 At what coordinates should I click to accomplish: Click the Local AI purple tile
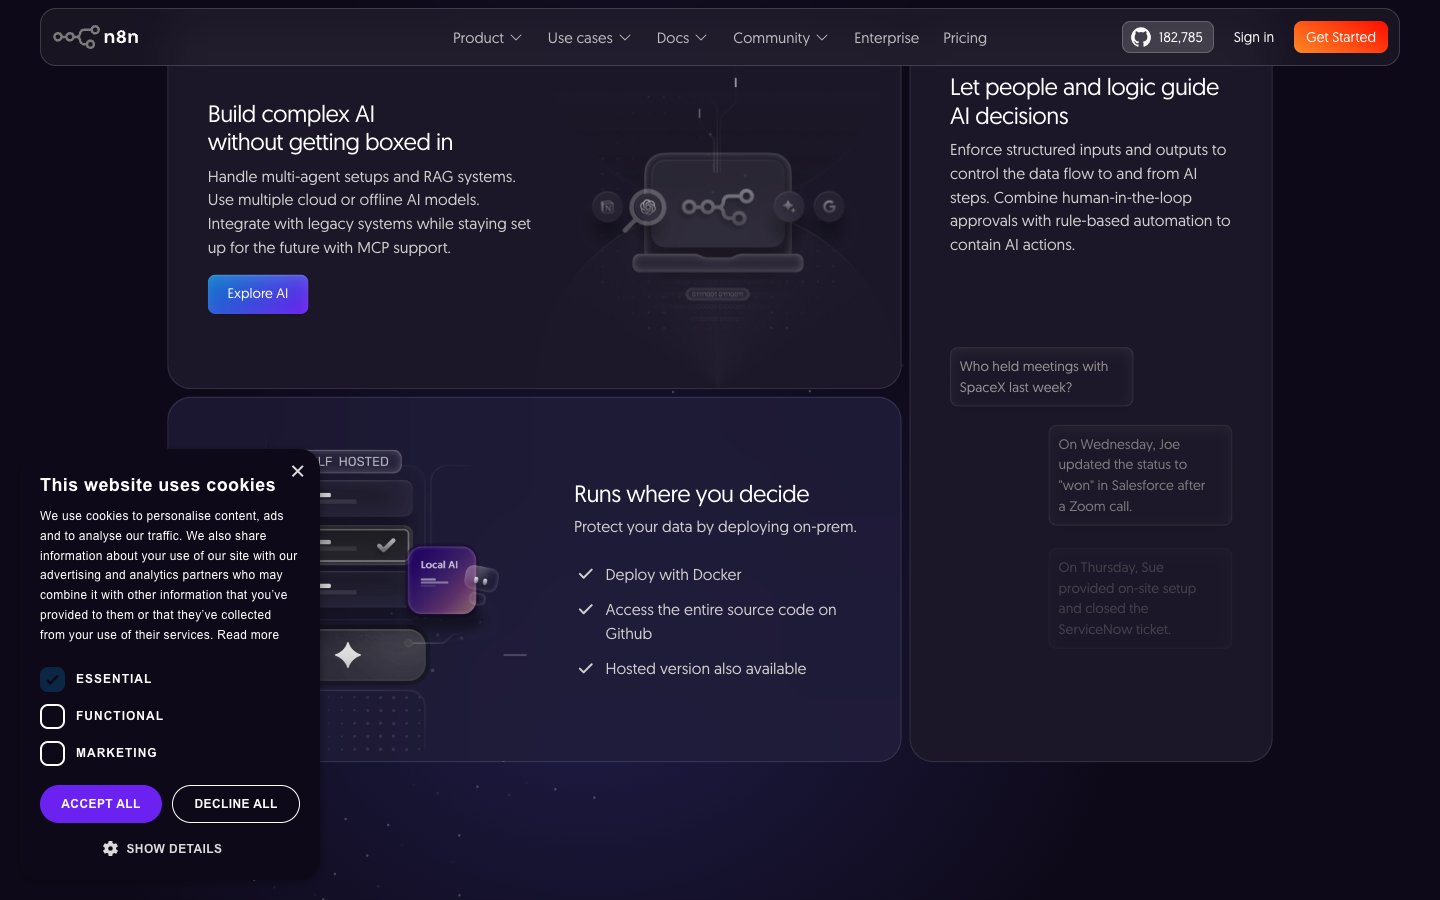[441, 579]
